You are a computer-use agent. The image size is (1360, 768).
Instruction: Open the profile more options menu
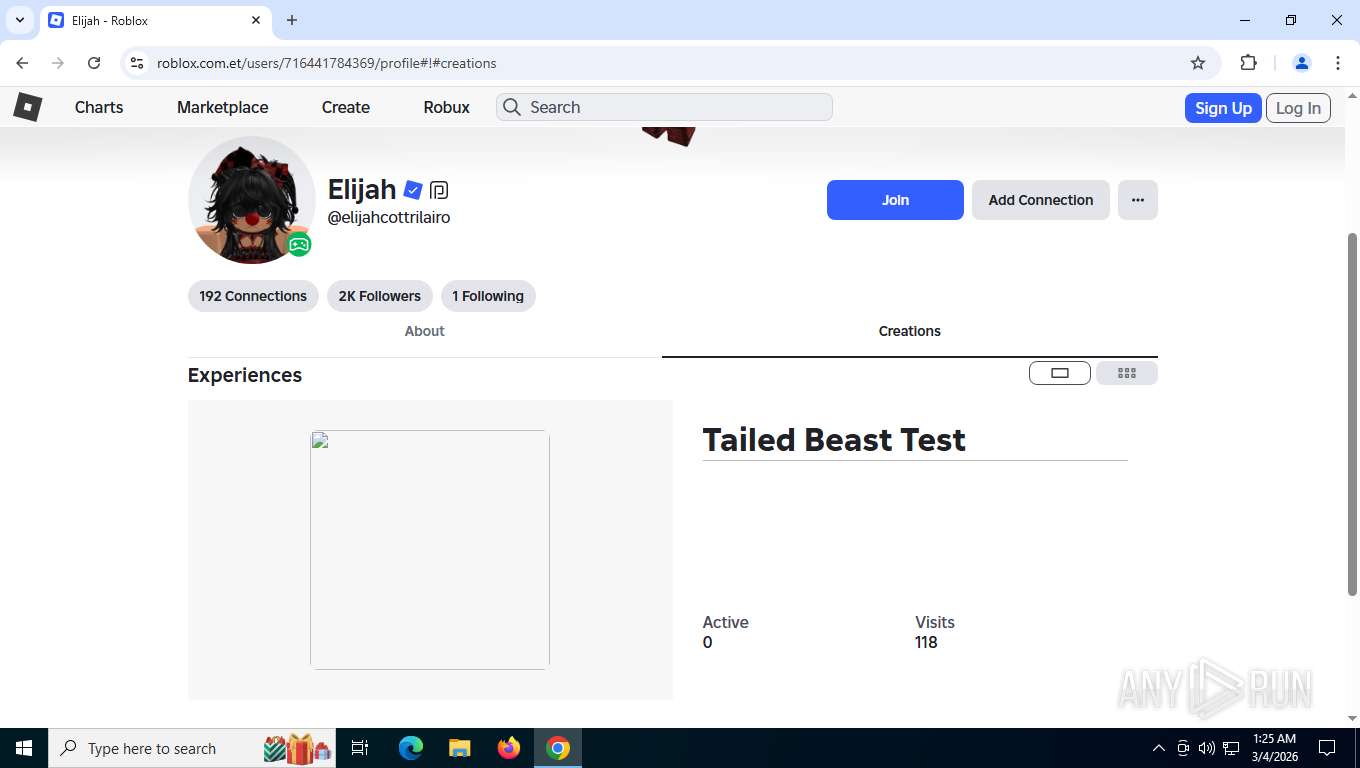(1138, 200)
